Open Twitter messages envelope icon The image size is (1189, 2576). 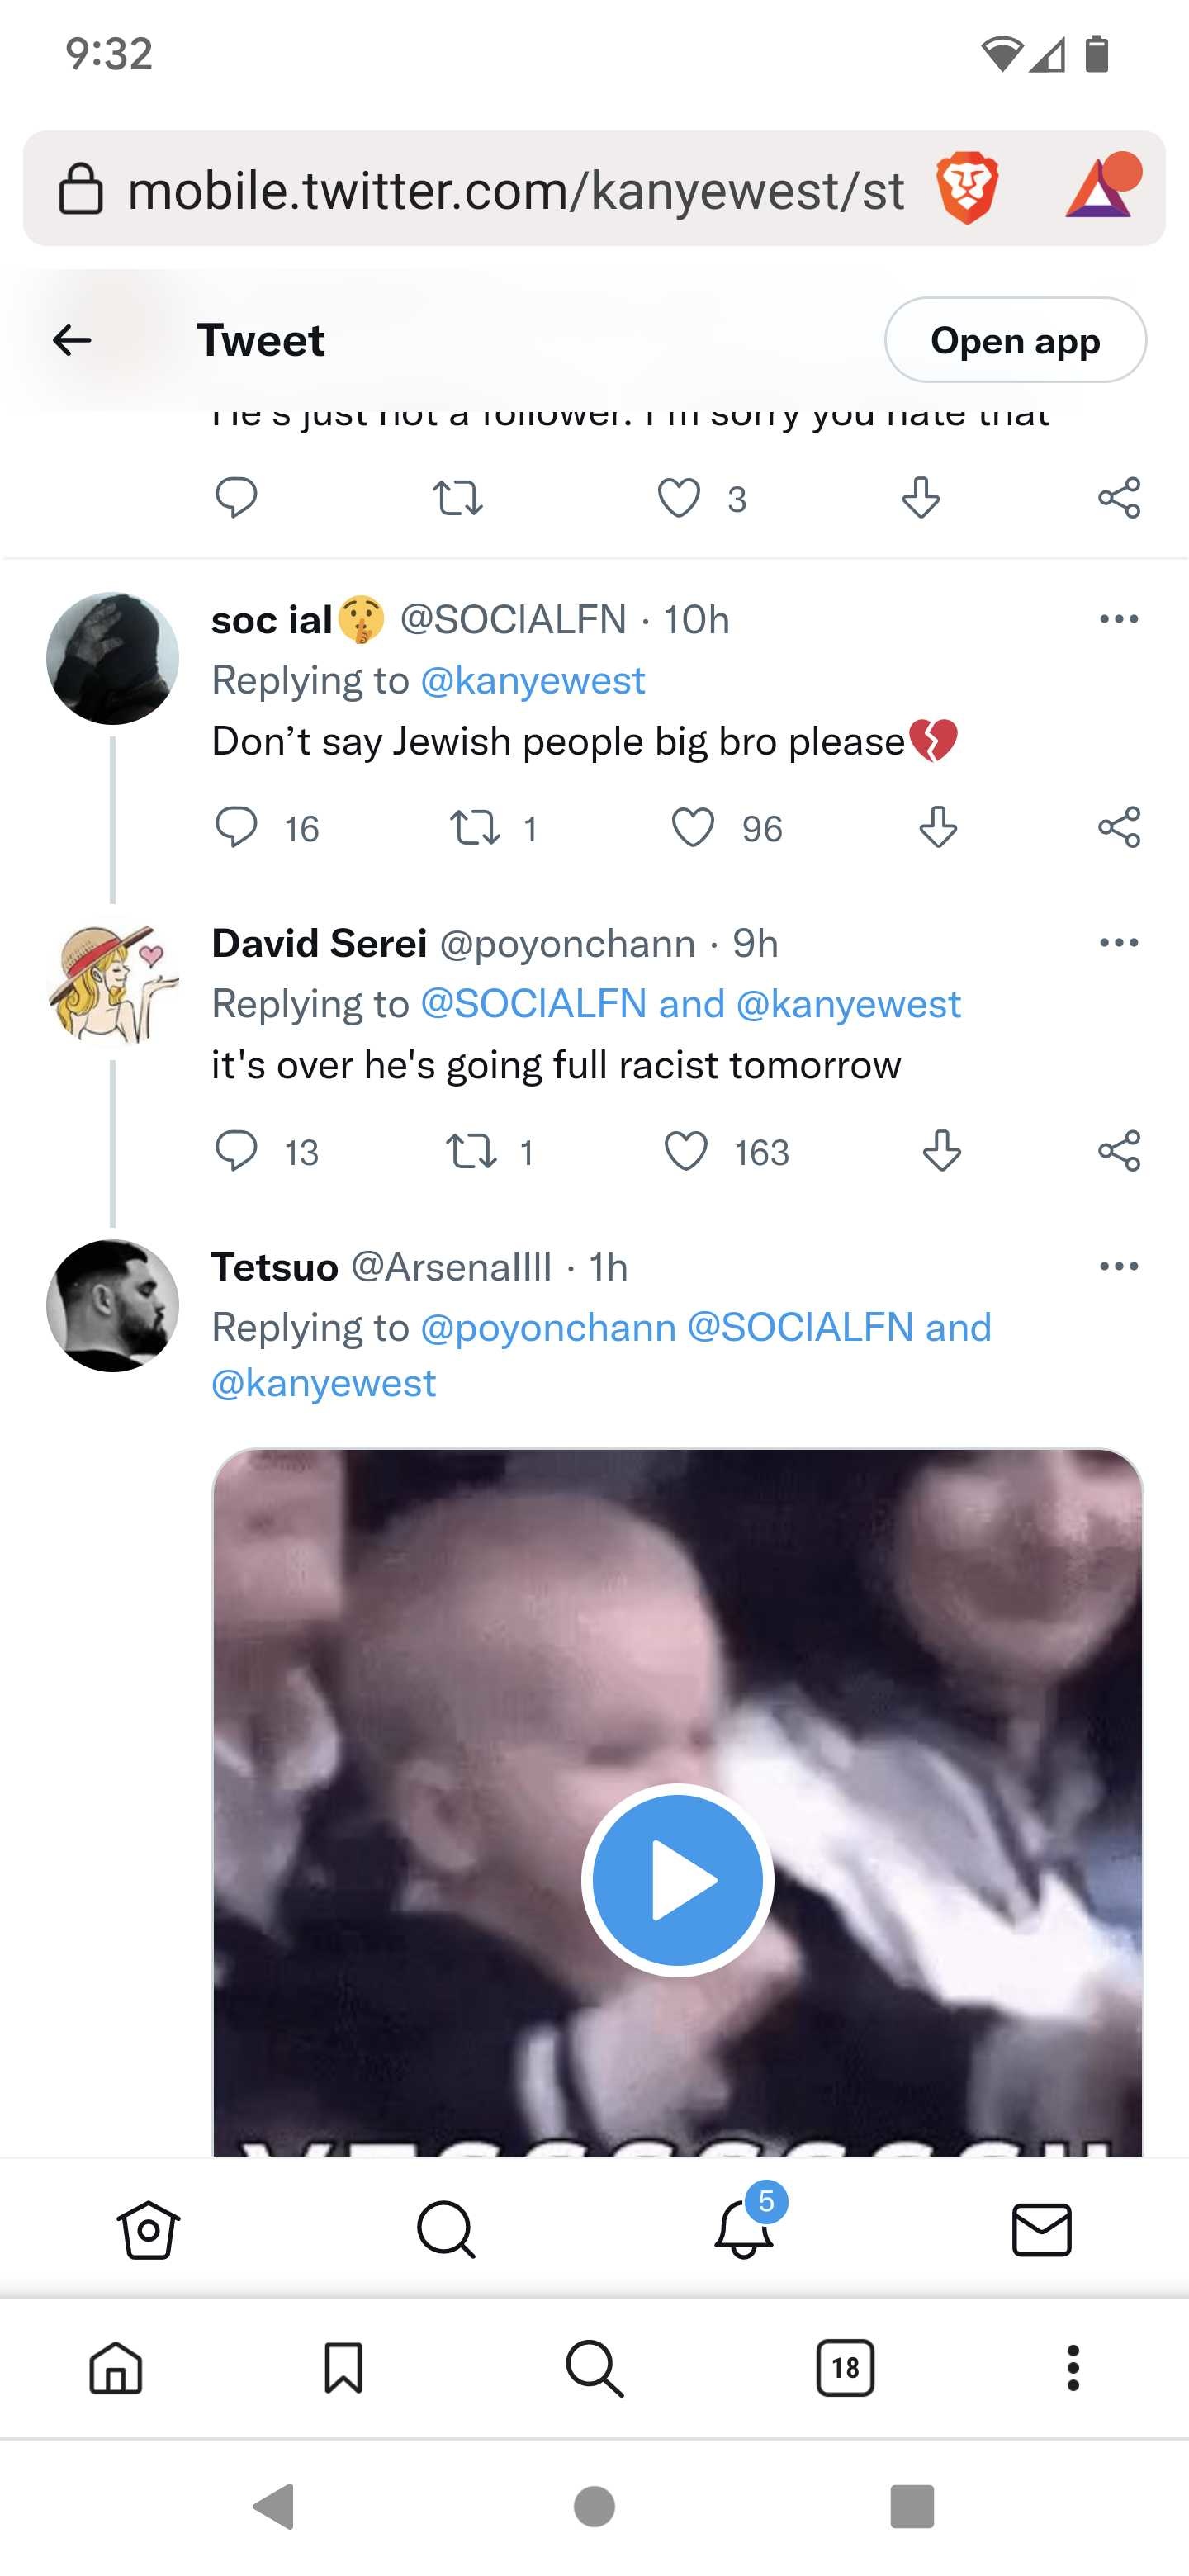click(x=1041, y=2229)
